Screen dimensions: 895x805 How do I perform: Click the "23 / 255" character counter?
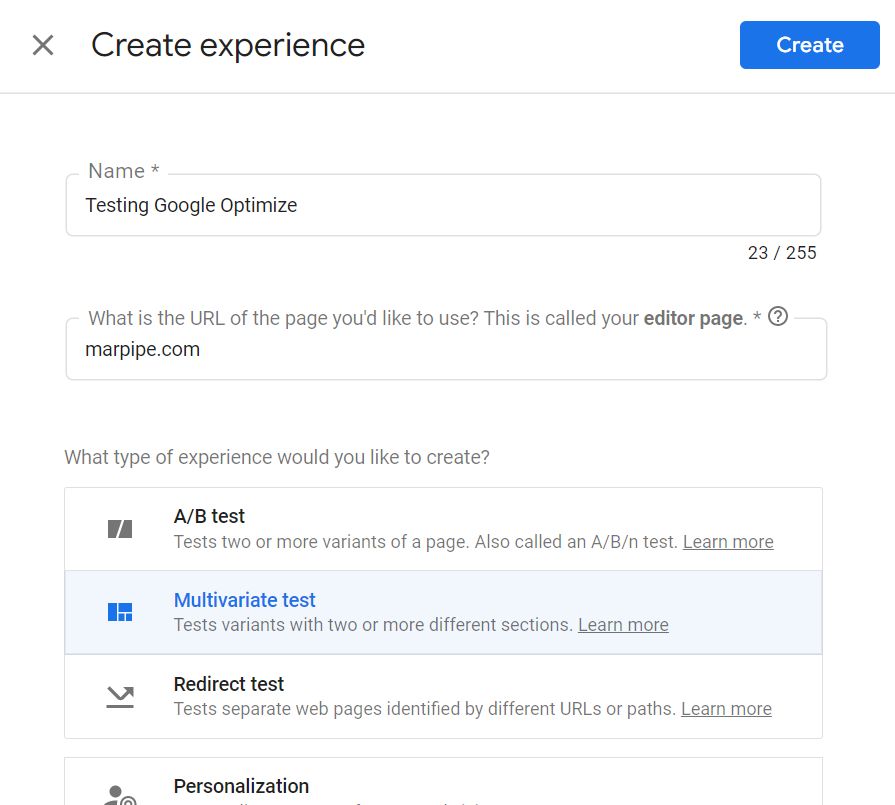coord(783,252)
